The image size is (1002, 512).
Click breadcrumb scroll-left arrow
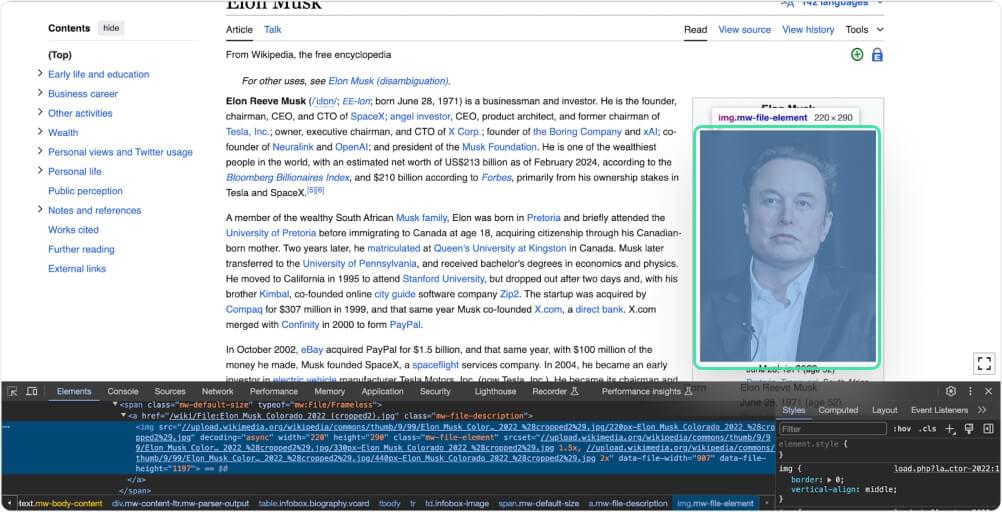[x=8, y=503]
